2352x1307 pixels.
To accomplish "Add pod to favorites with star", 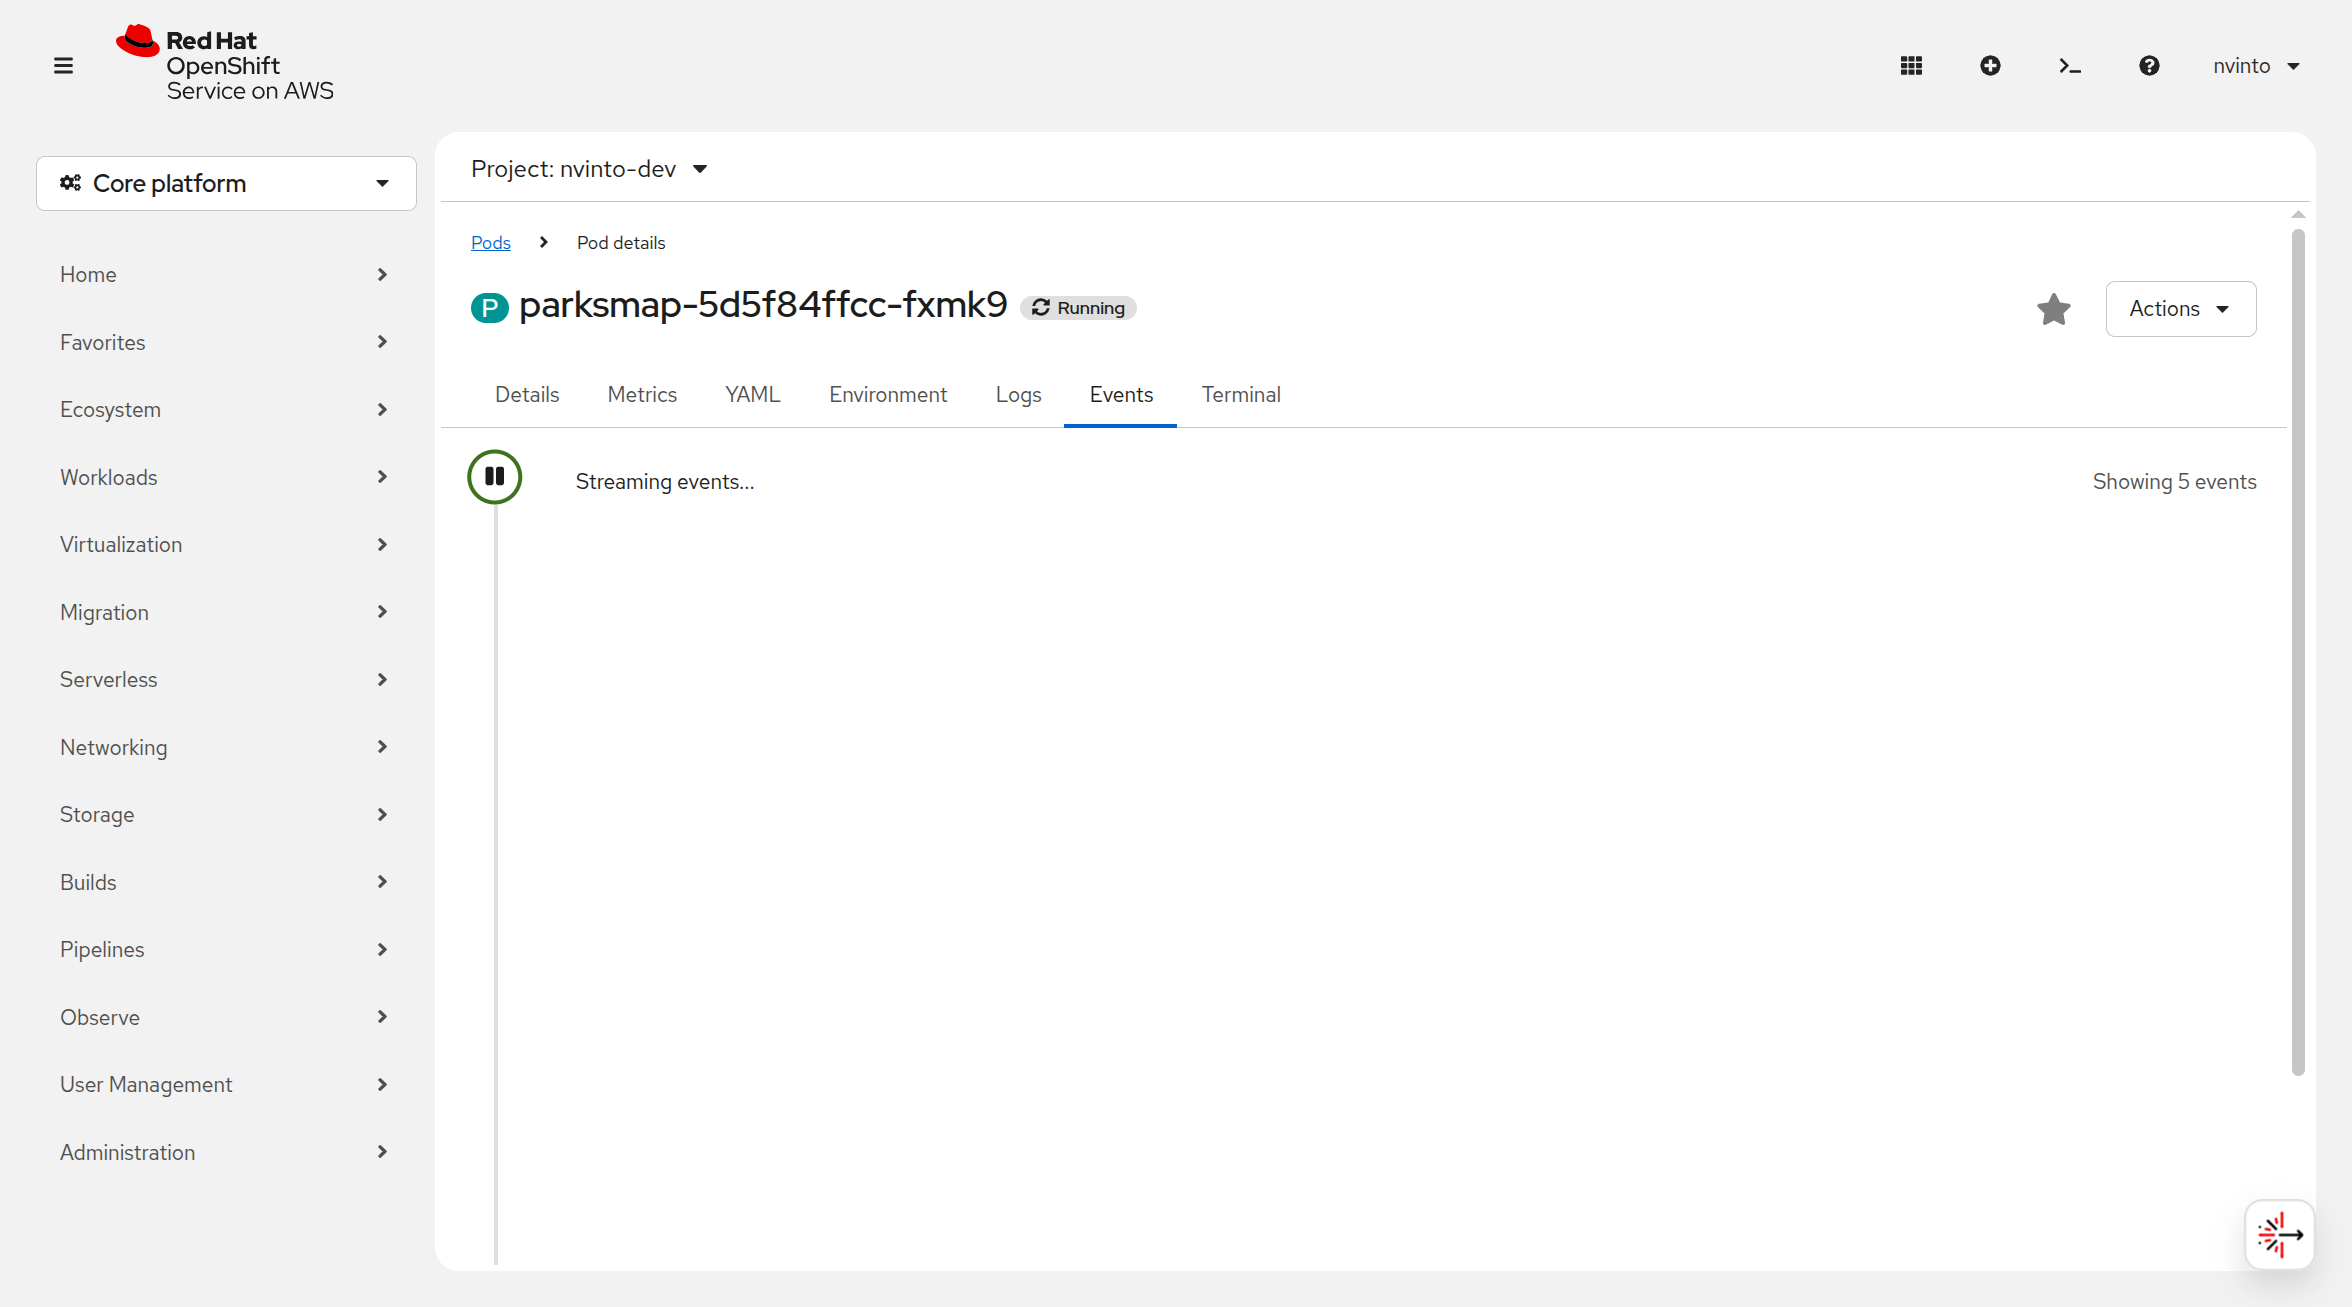I will pos(2054,309).
